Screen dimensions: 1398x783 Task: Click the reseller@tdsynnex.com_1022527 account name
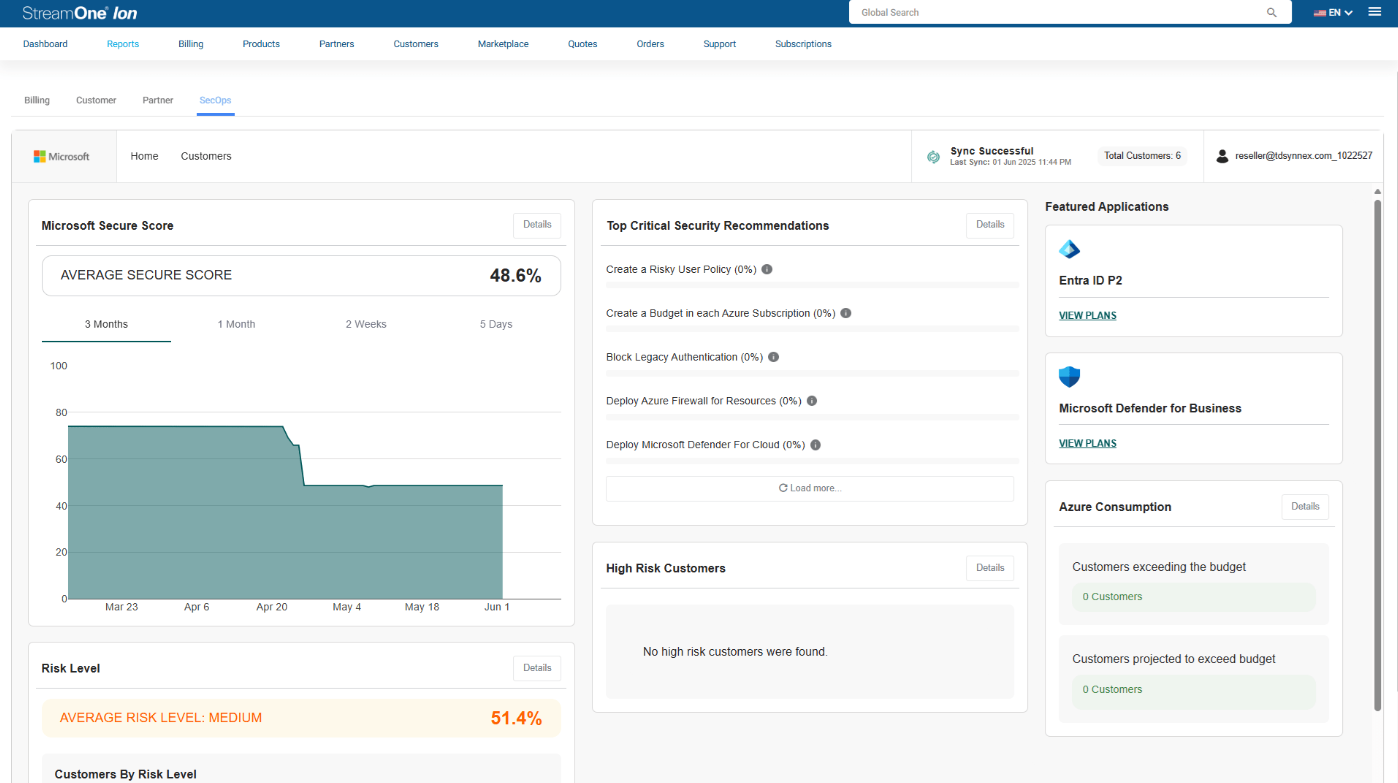tap(1304, 157)
